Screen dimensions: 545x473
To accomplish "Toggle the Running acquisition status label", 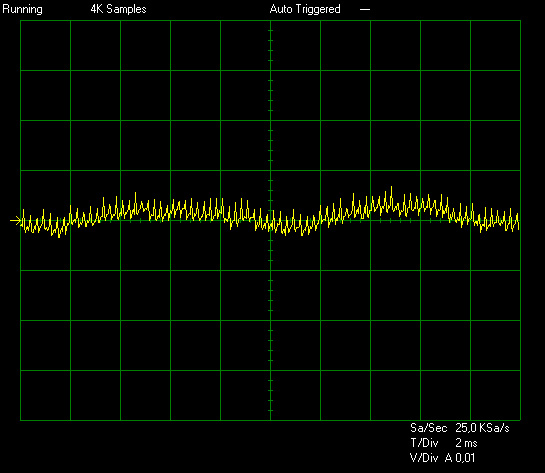I will (22, 9).
